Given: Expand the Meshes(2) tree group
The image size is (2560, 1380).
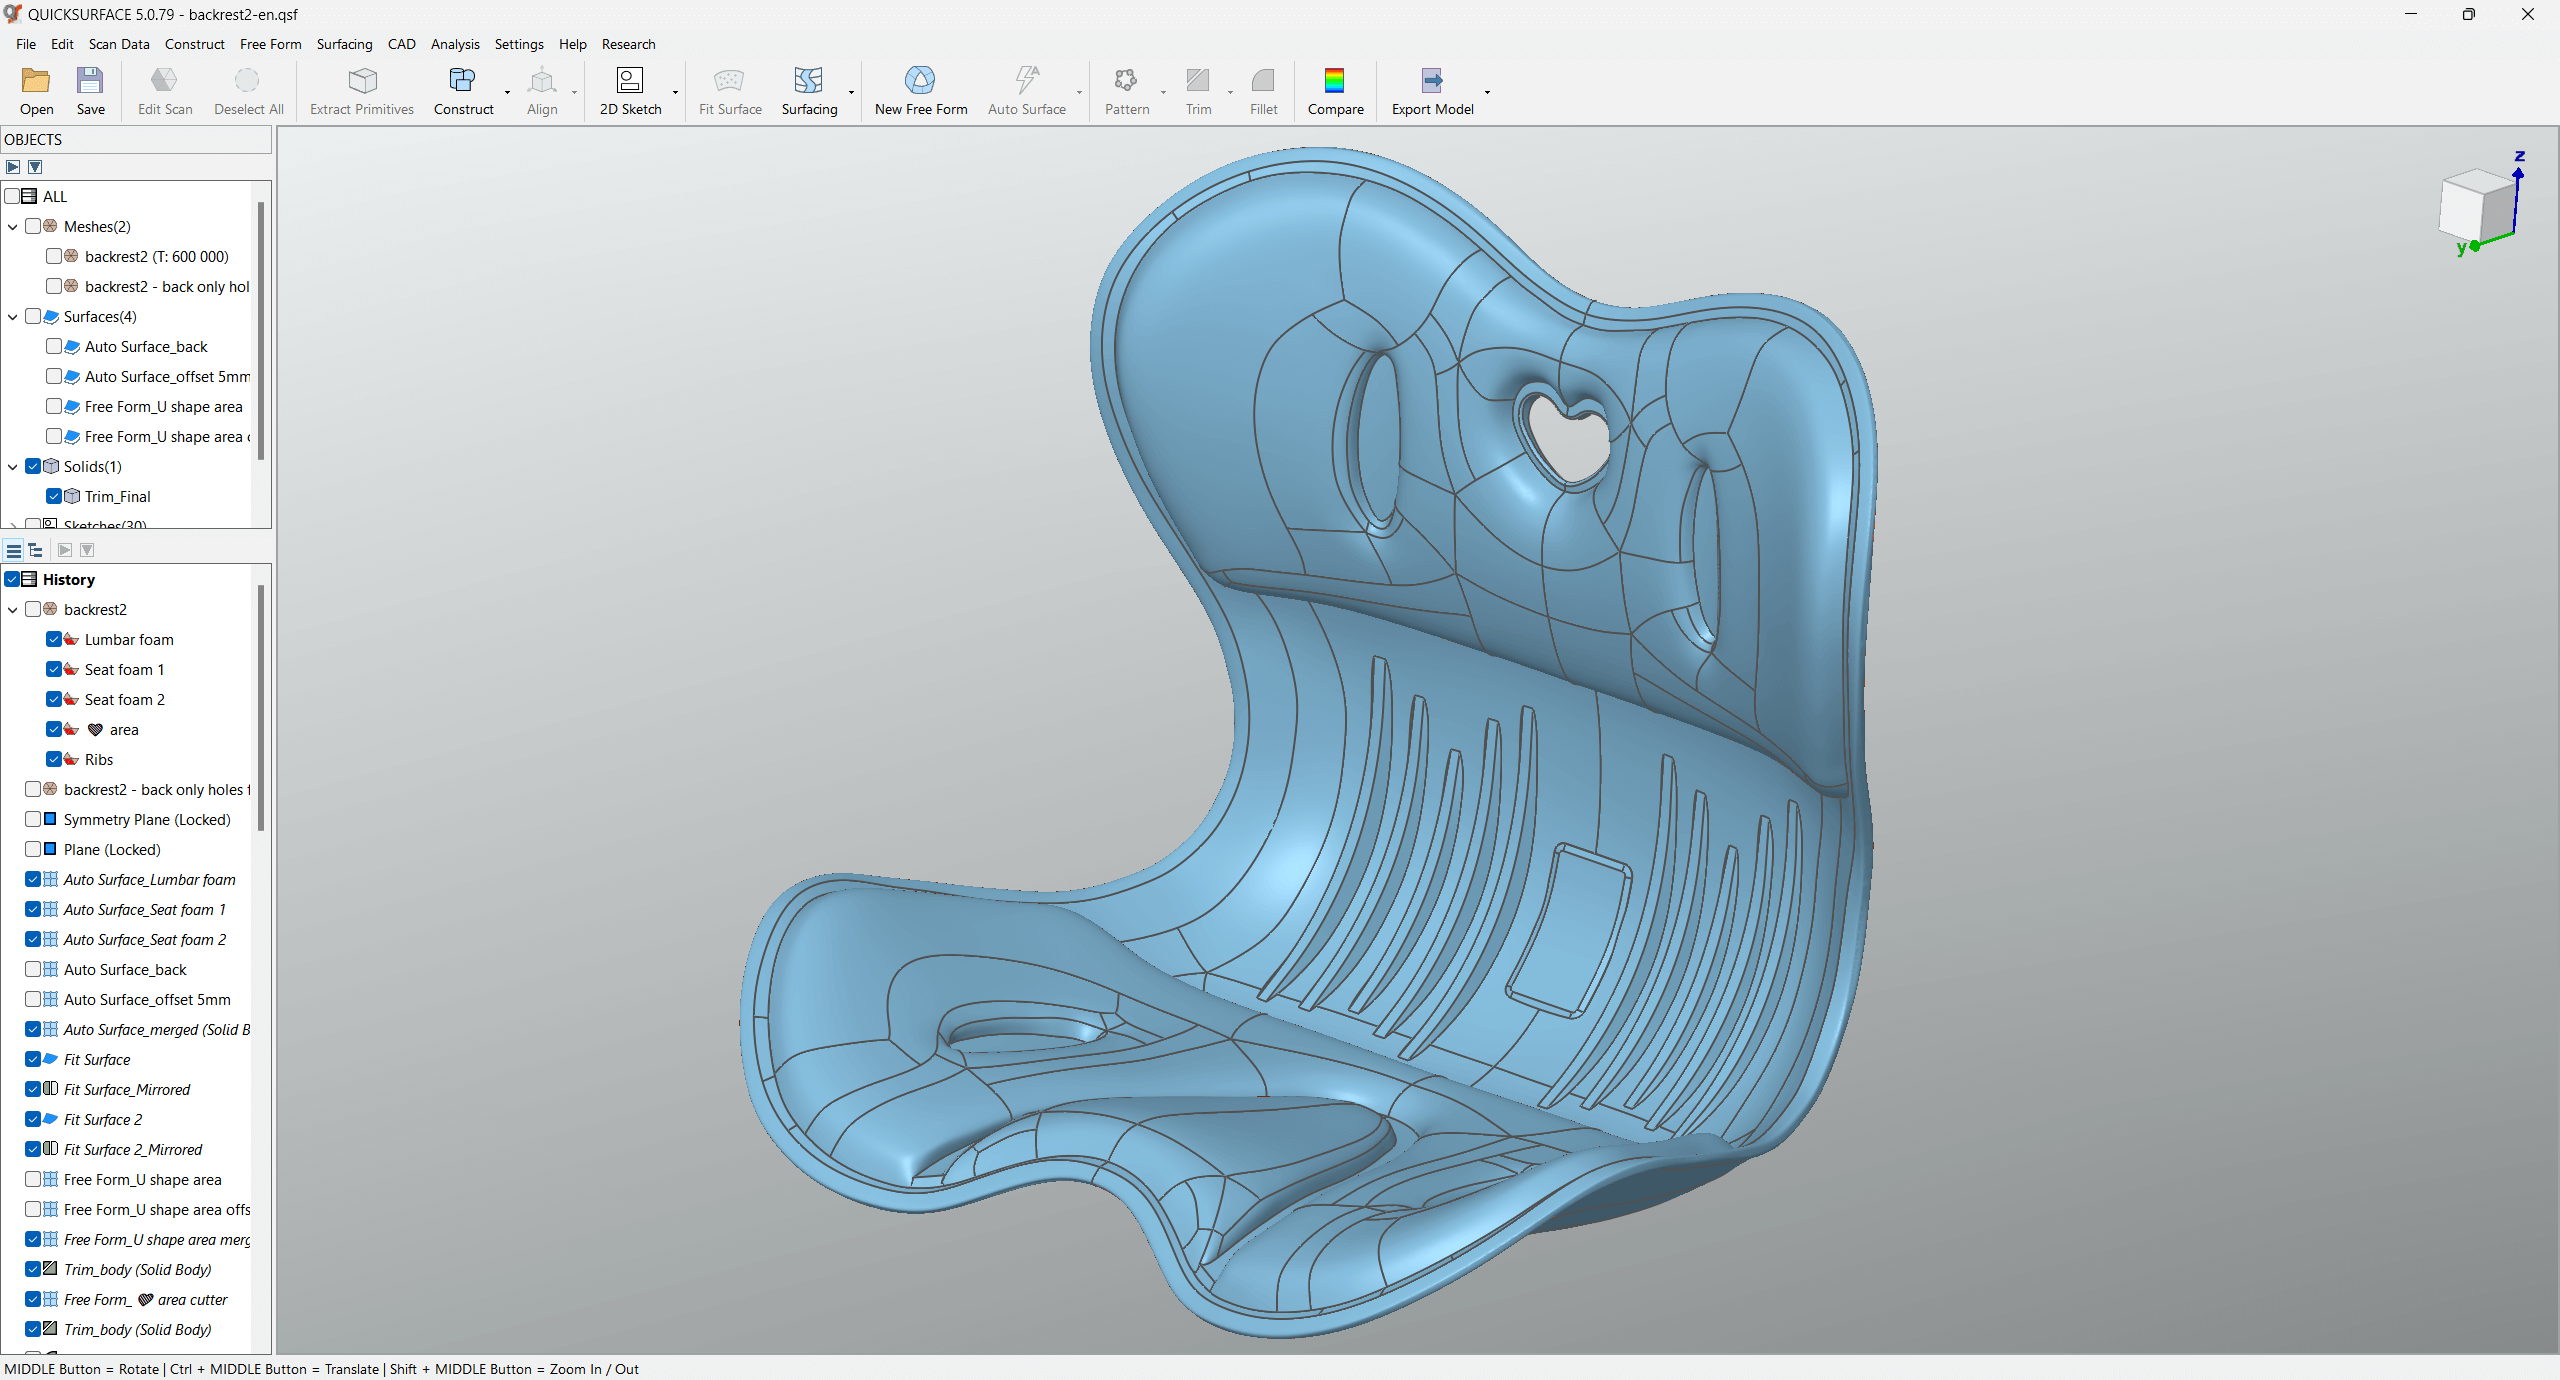Looking at the screenshot, I should tap(14, 224).
